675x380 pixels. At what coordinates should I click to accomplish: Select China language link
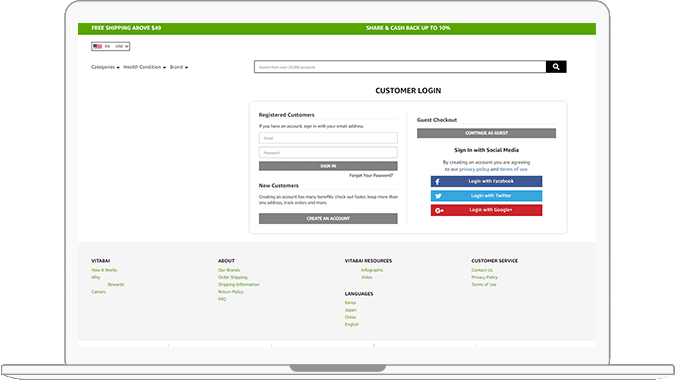tap(350, 317)
